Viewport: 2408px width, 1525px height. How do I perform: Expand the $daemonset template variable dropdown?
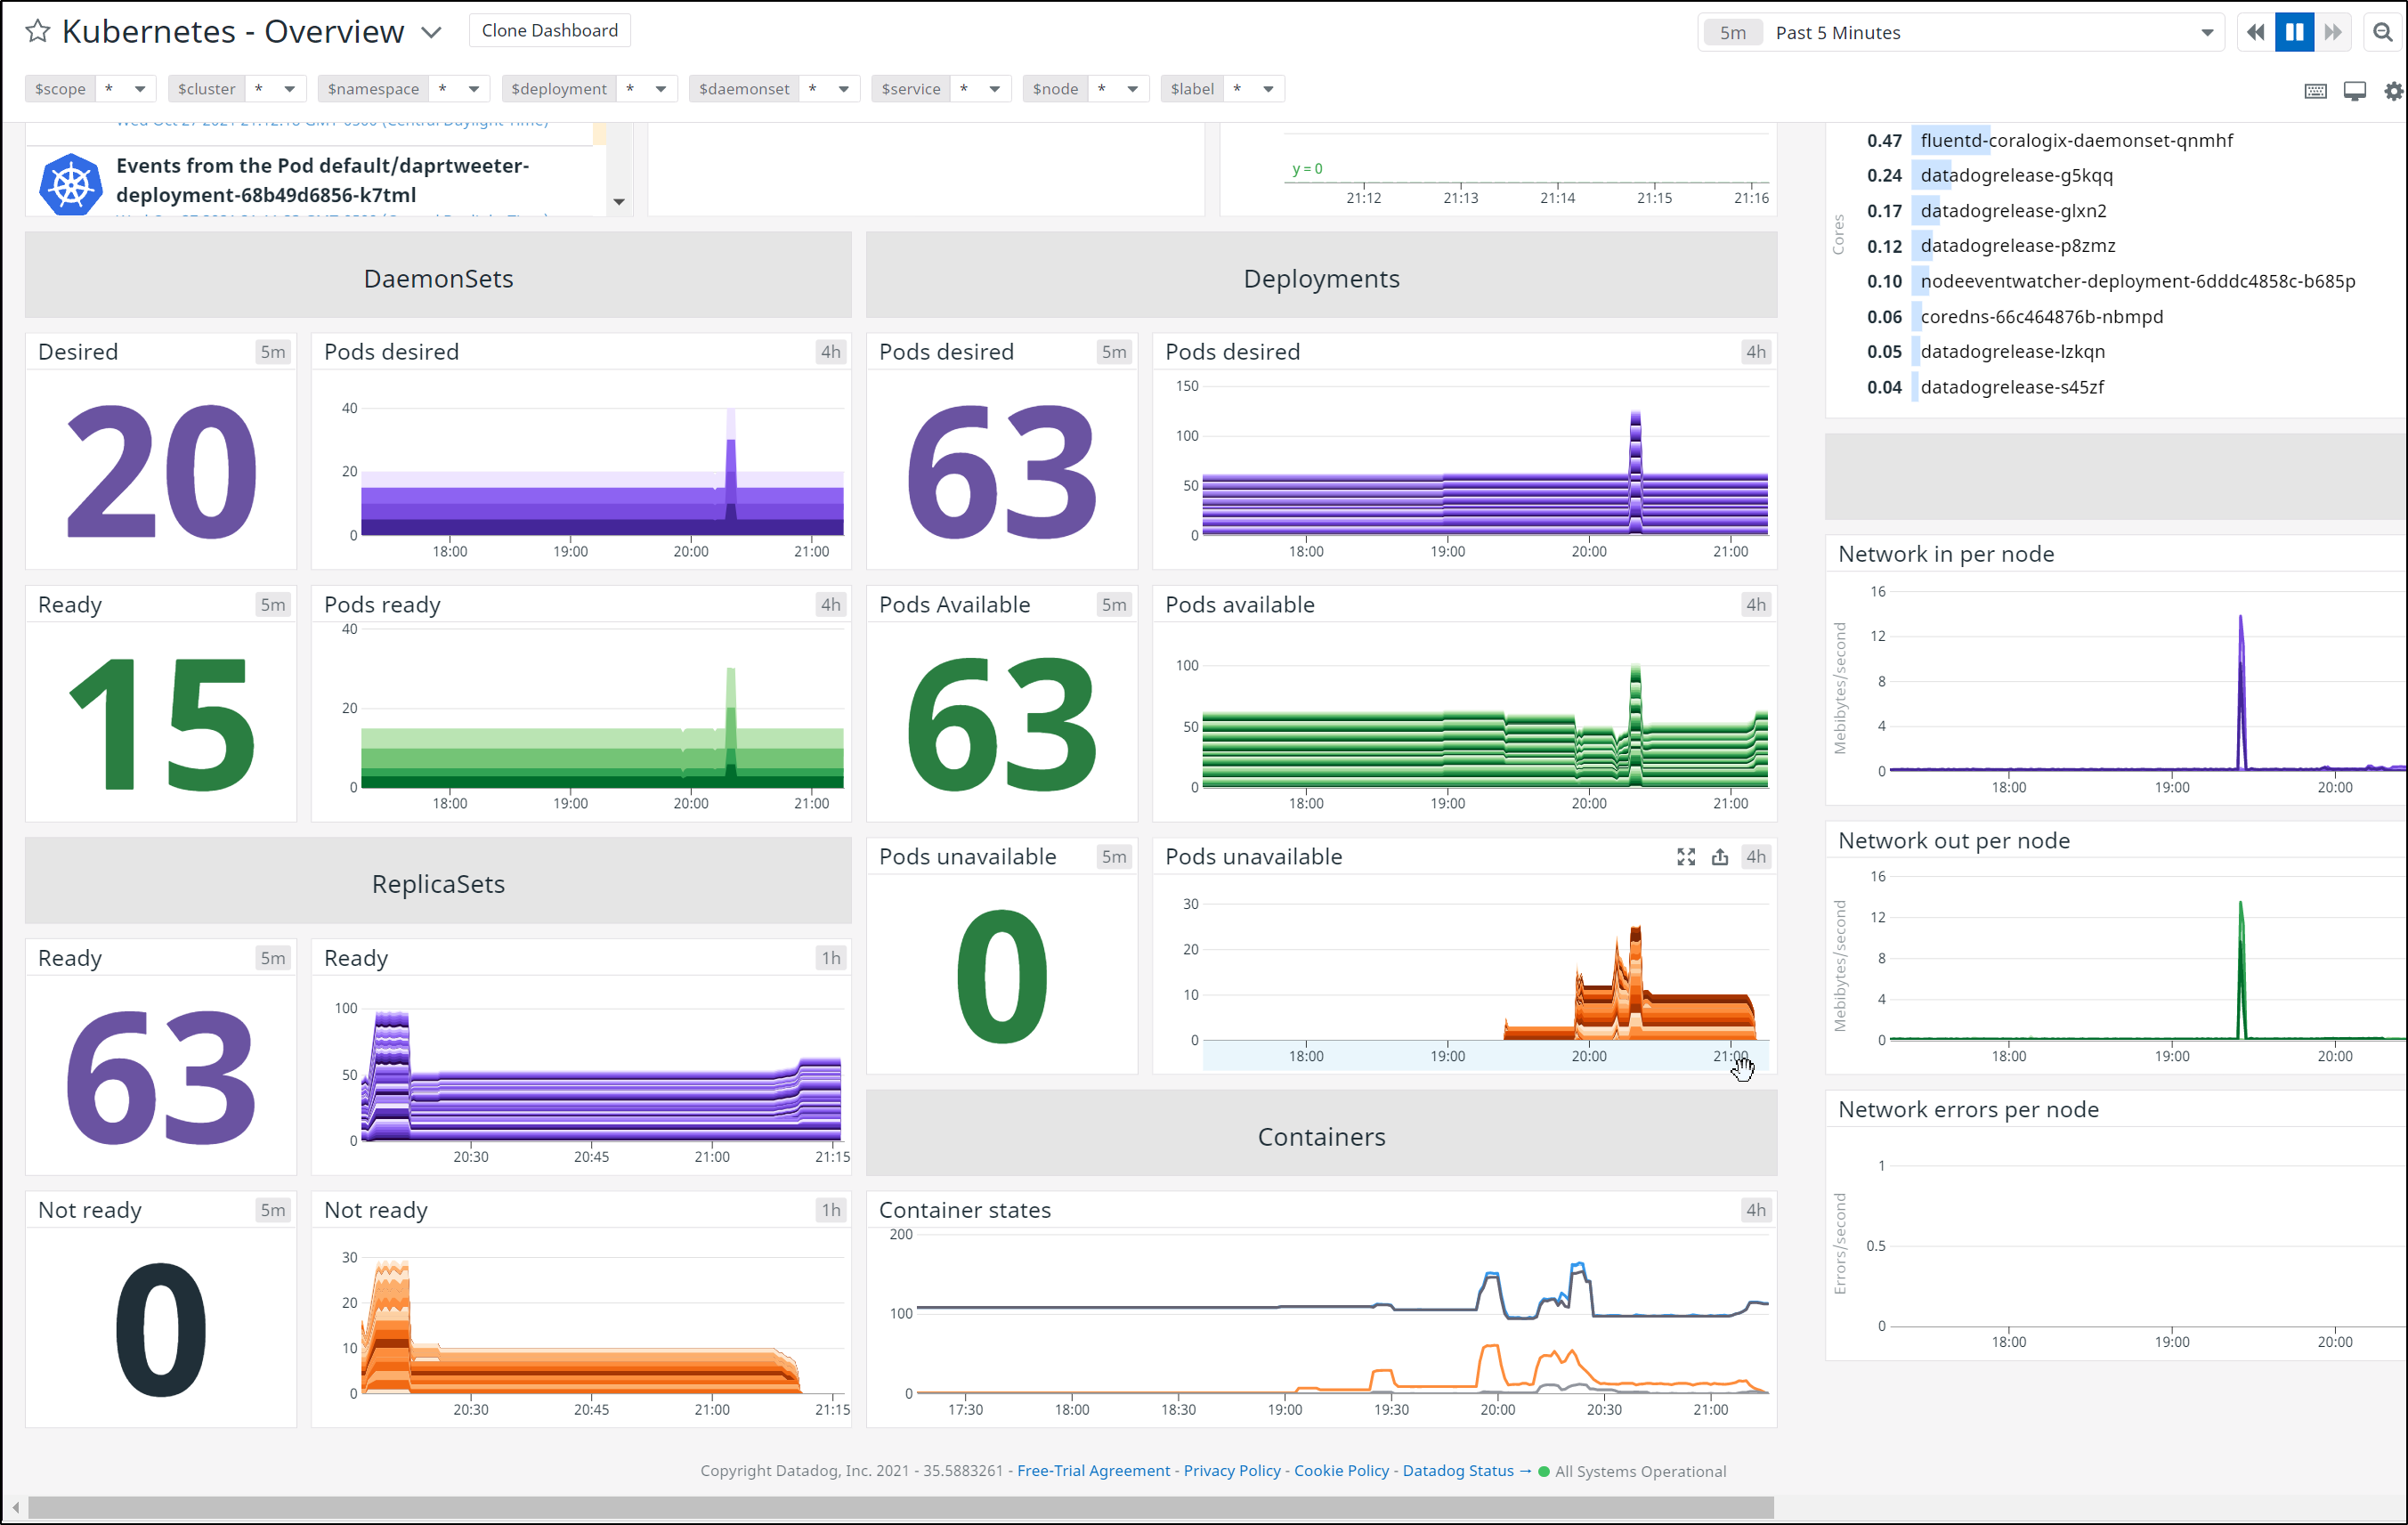(843, 89)
